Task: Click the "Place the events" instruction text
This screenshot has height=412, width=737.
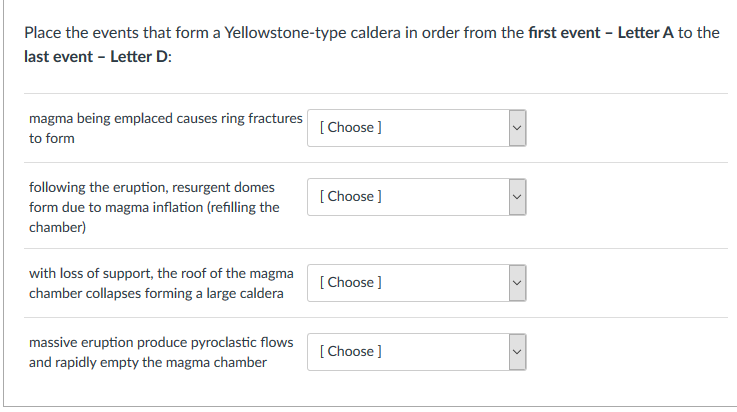Action: (x=77, y=33)
